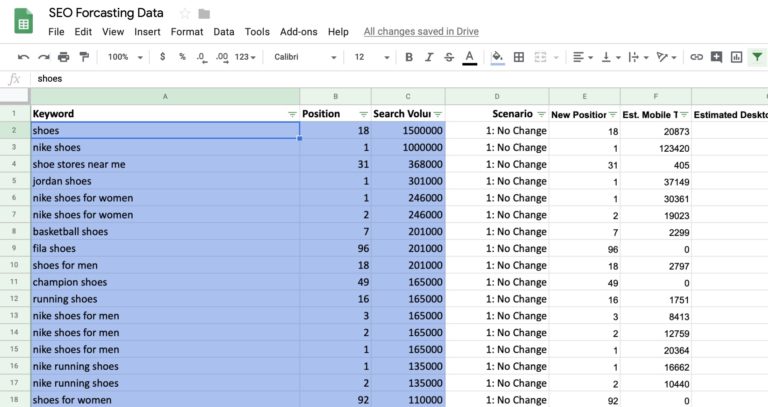The width and height of the screenshot is (768, 407).
Task: Toggle italic formatting
Action: (x=429, y=57)
